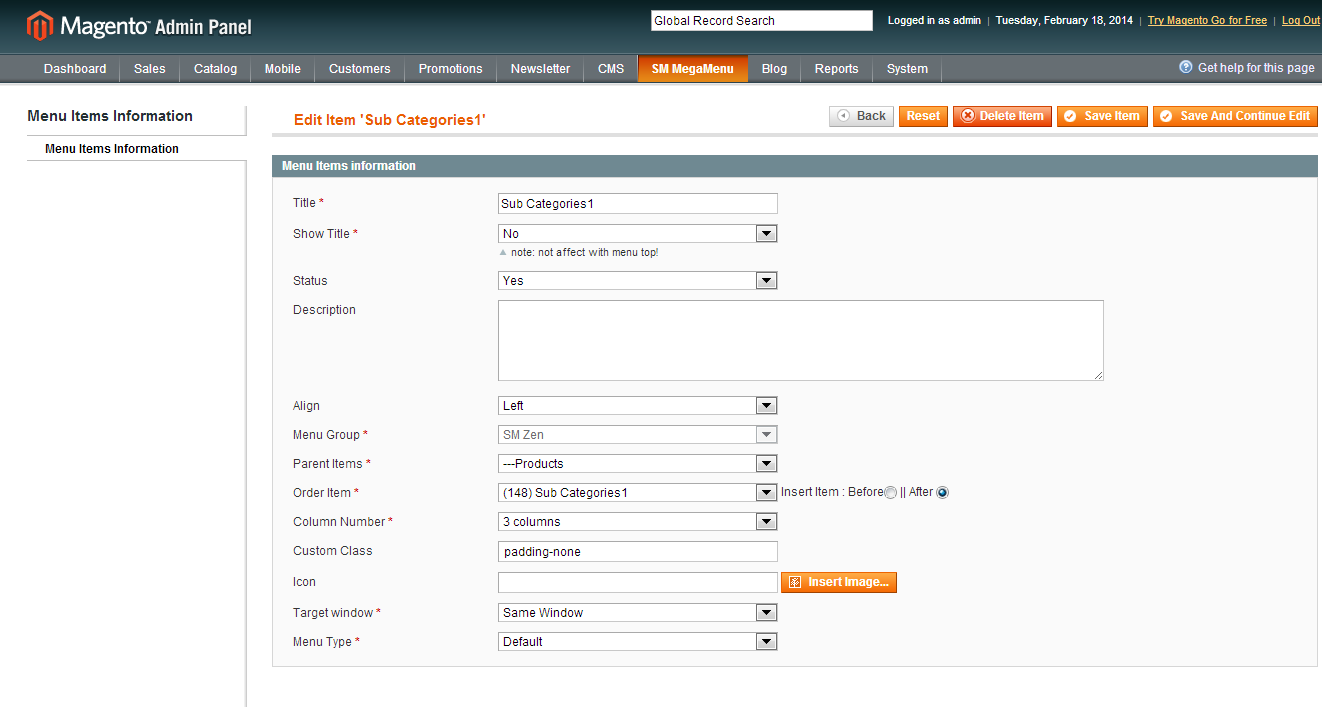Open the Order Item dropdown
The height and width of the screenshot is (707, 1322).
[637, 493]
